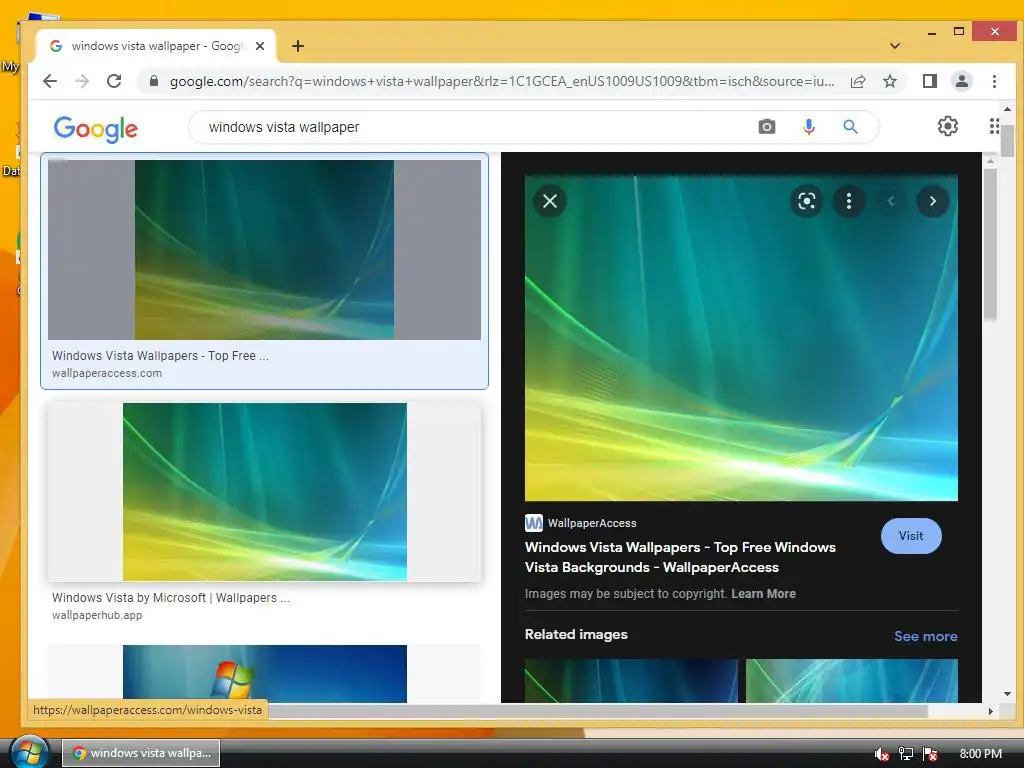
Task: Click the page vertical scrollbar thumb
Action: [x=1007, y=140]
